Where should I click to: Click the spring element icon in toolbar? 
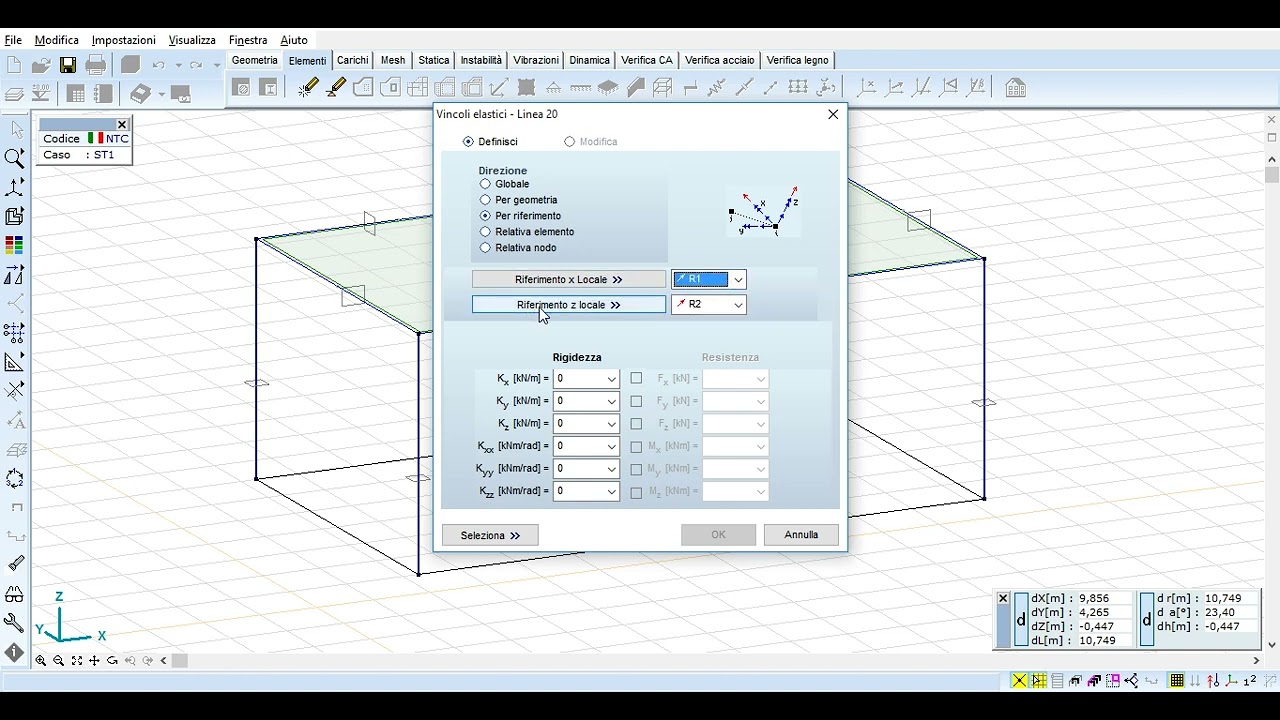[716, 88]
